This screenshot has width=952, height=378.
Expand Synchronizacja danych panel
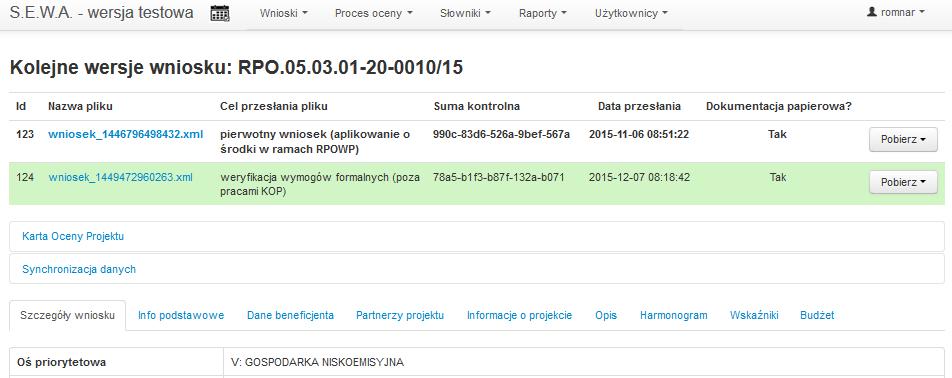[x=79, y=269]
